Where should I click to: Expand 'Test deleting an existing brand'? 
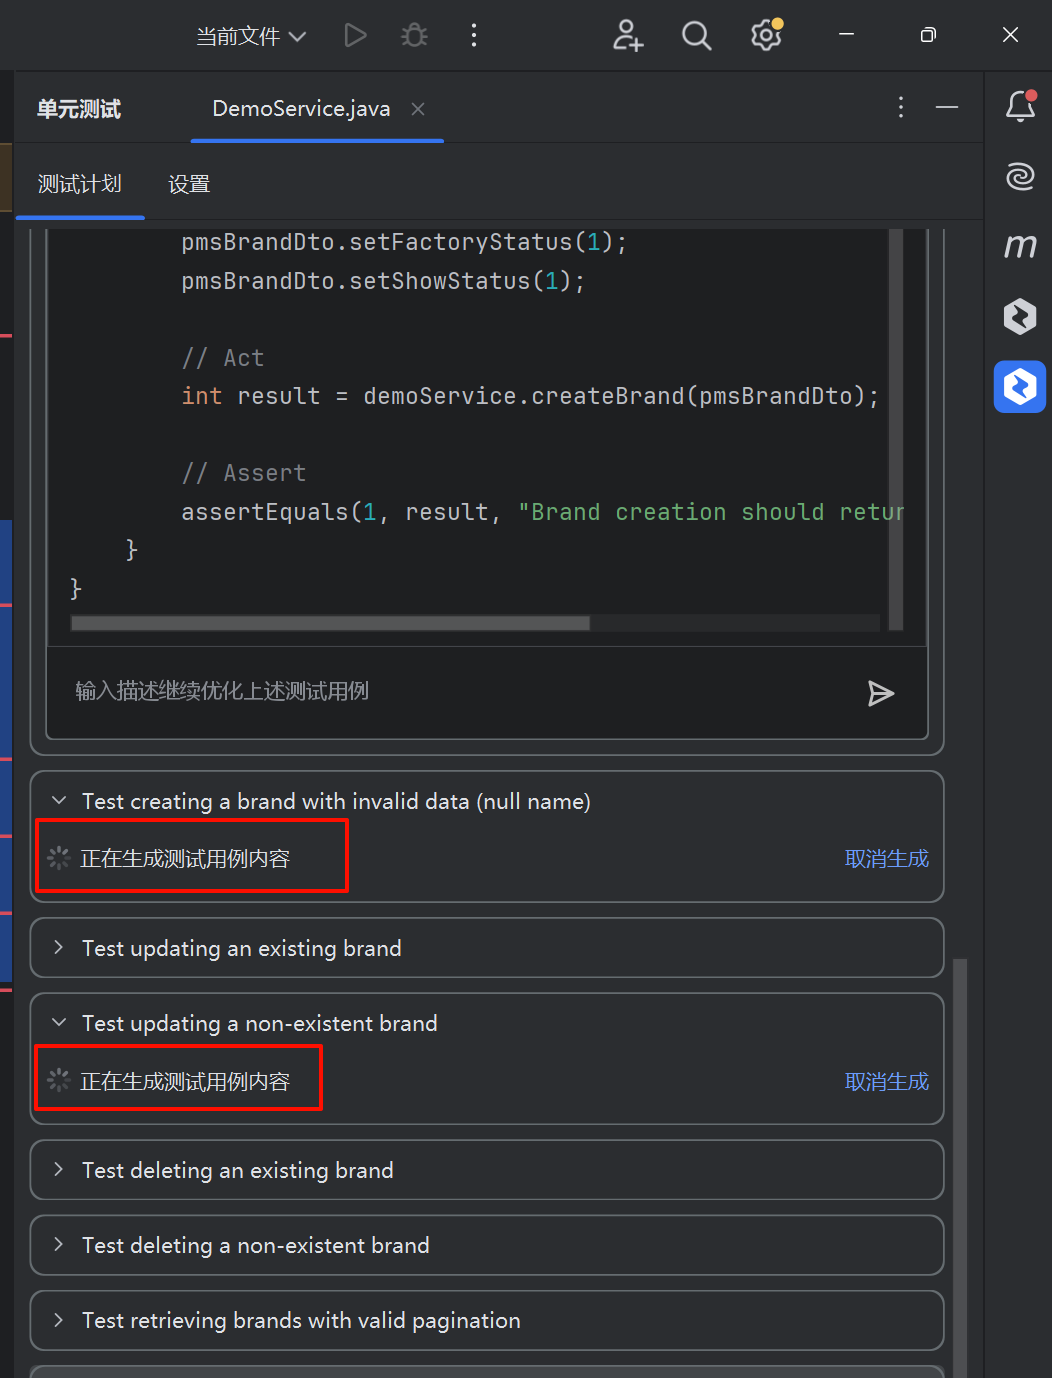59,1170
